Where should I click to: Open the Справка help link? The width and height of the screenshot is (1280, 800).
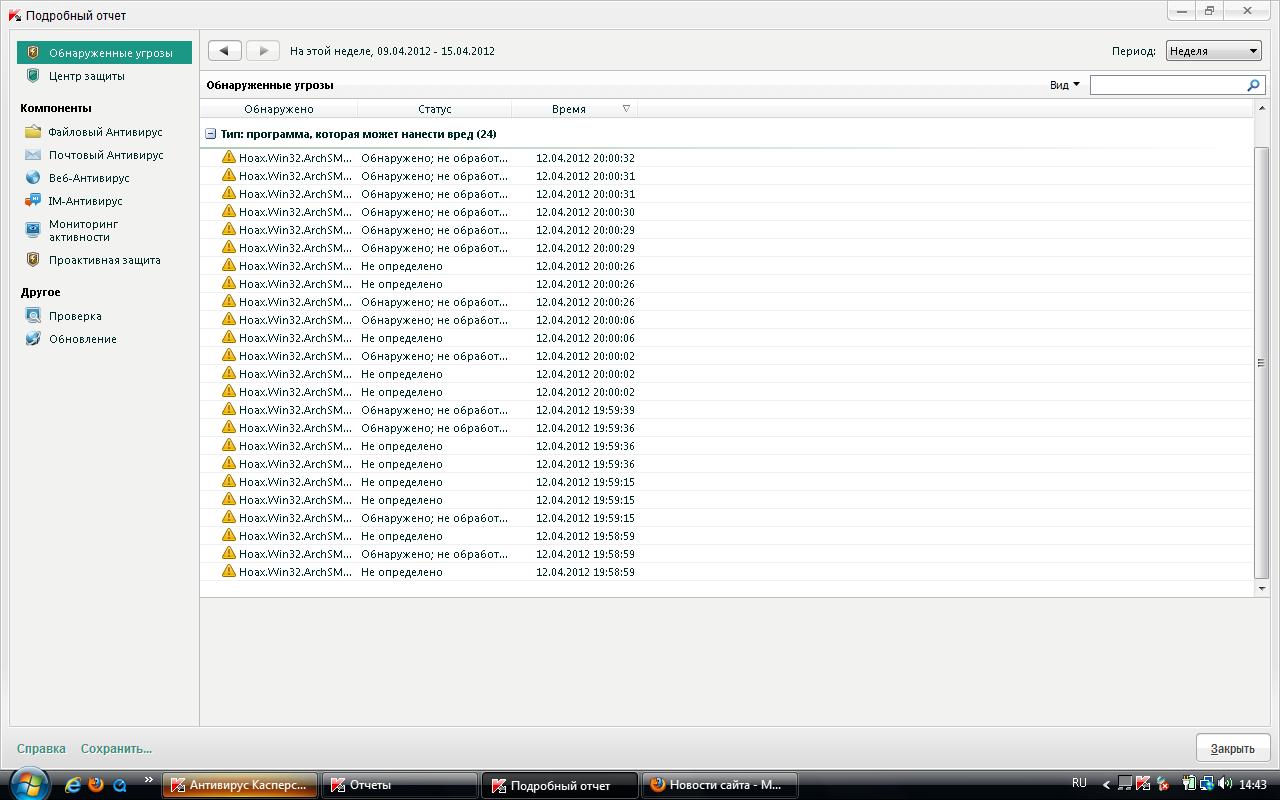(41, 748)
